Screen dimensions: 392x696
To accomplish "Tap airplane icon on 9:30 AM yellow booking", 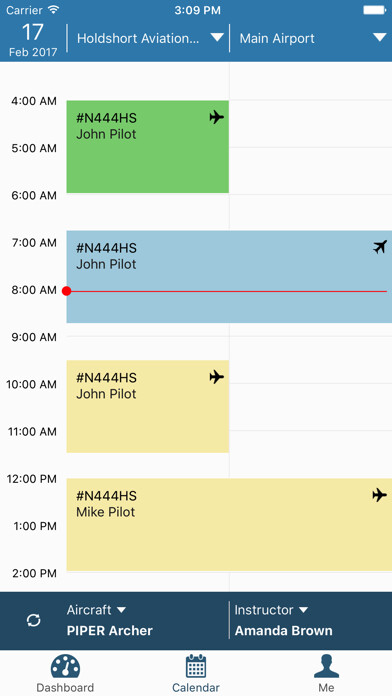I will (x=217, y=377).
